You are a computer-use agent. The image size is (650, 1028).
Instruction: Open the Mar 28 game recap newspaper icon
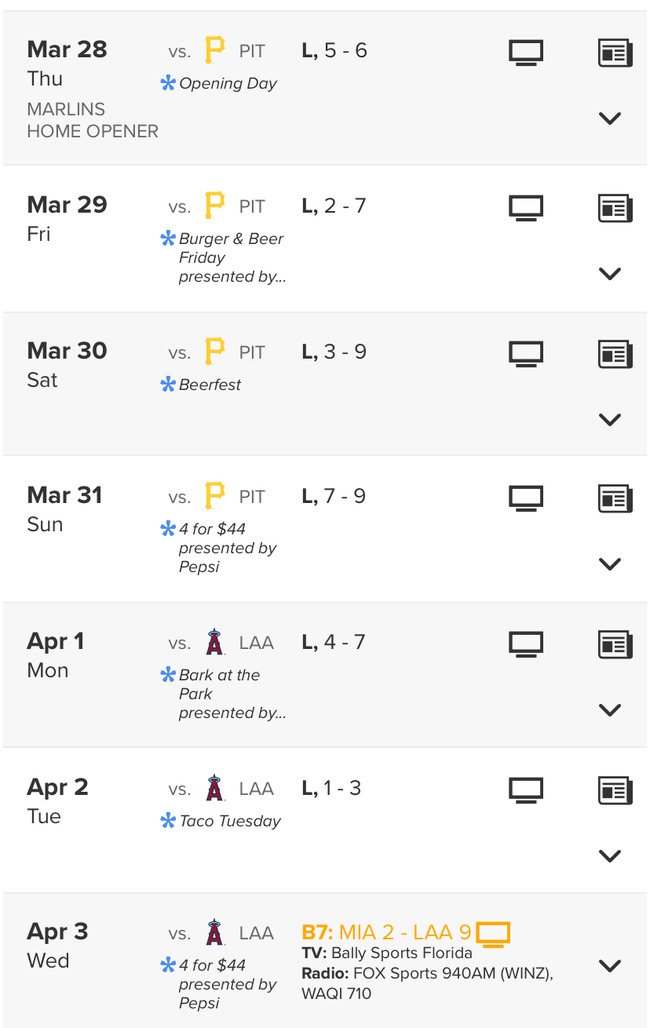pyautogui.click(x=615, y=53)
